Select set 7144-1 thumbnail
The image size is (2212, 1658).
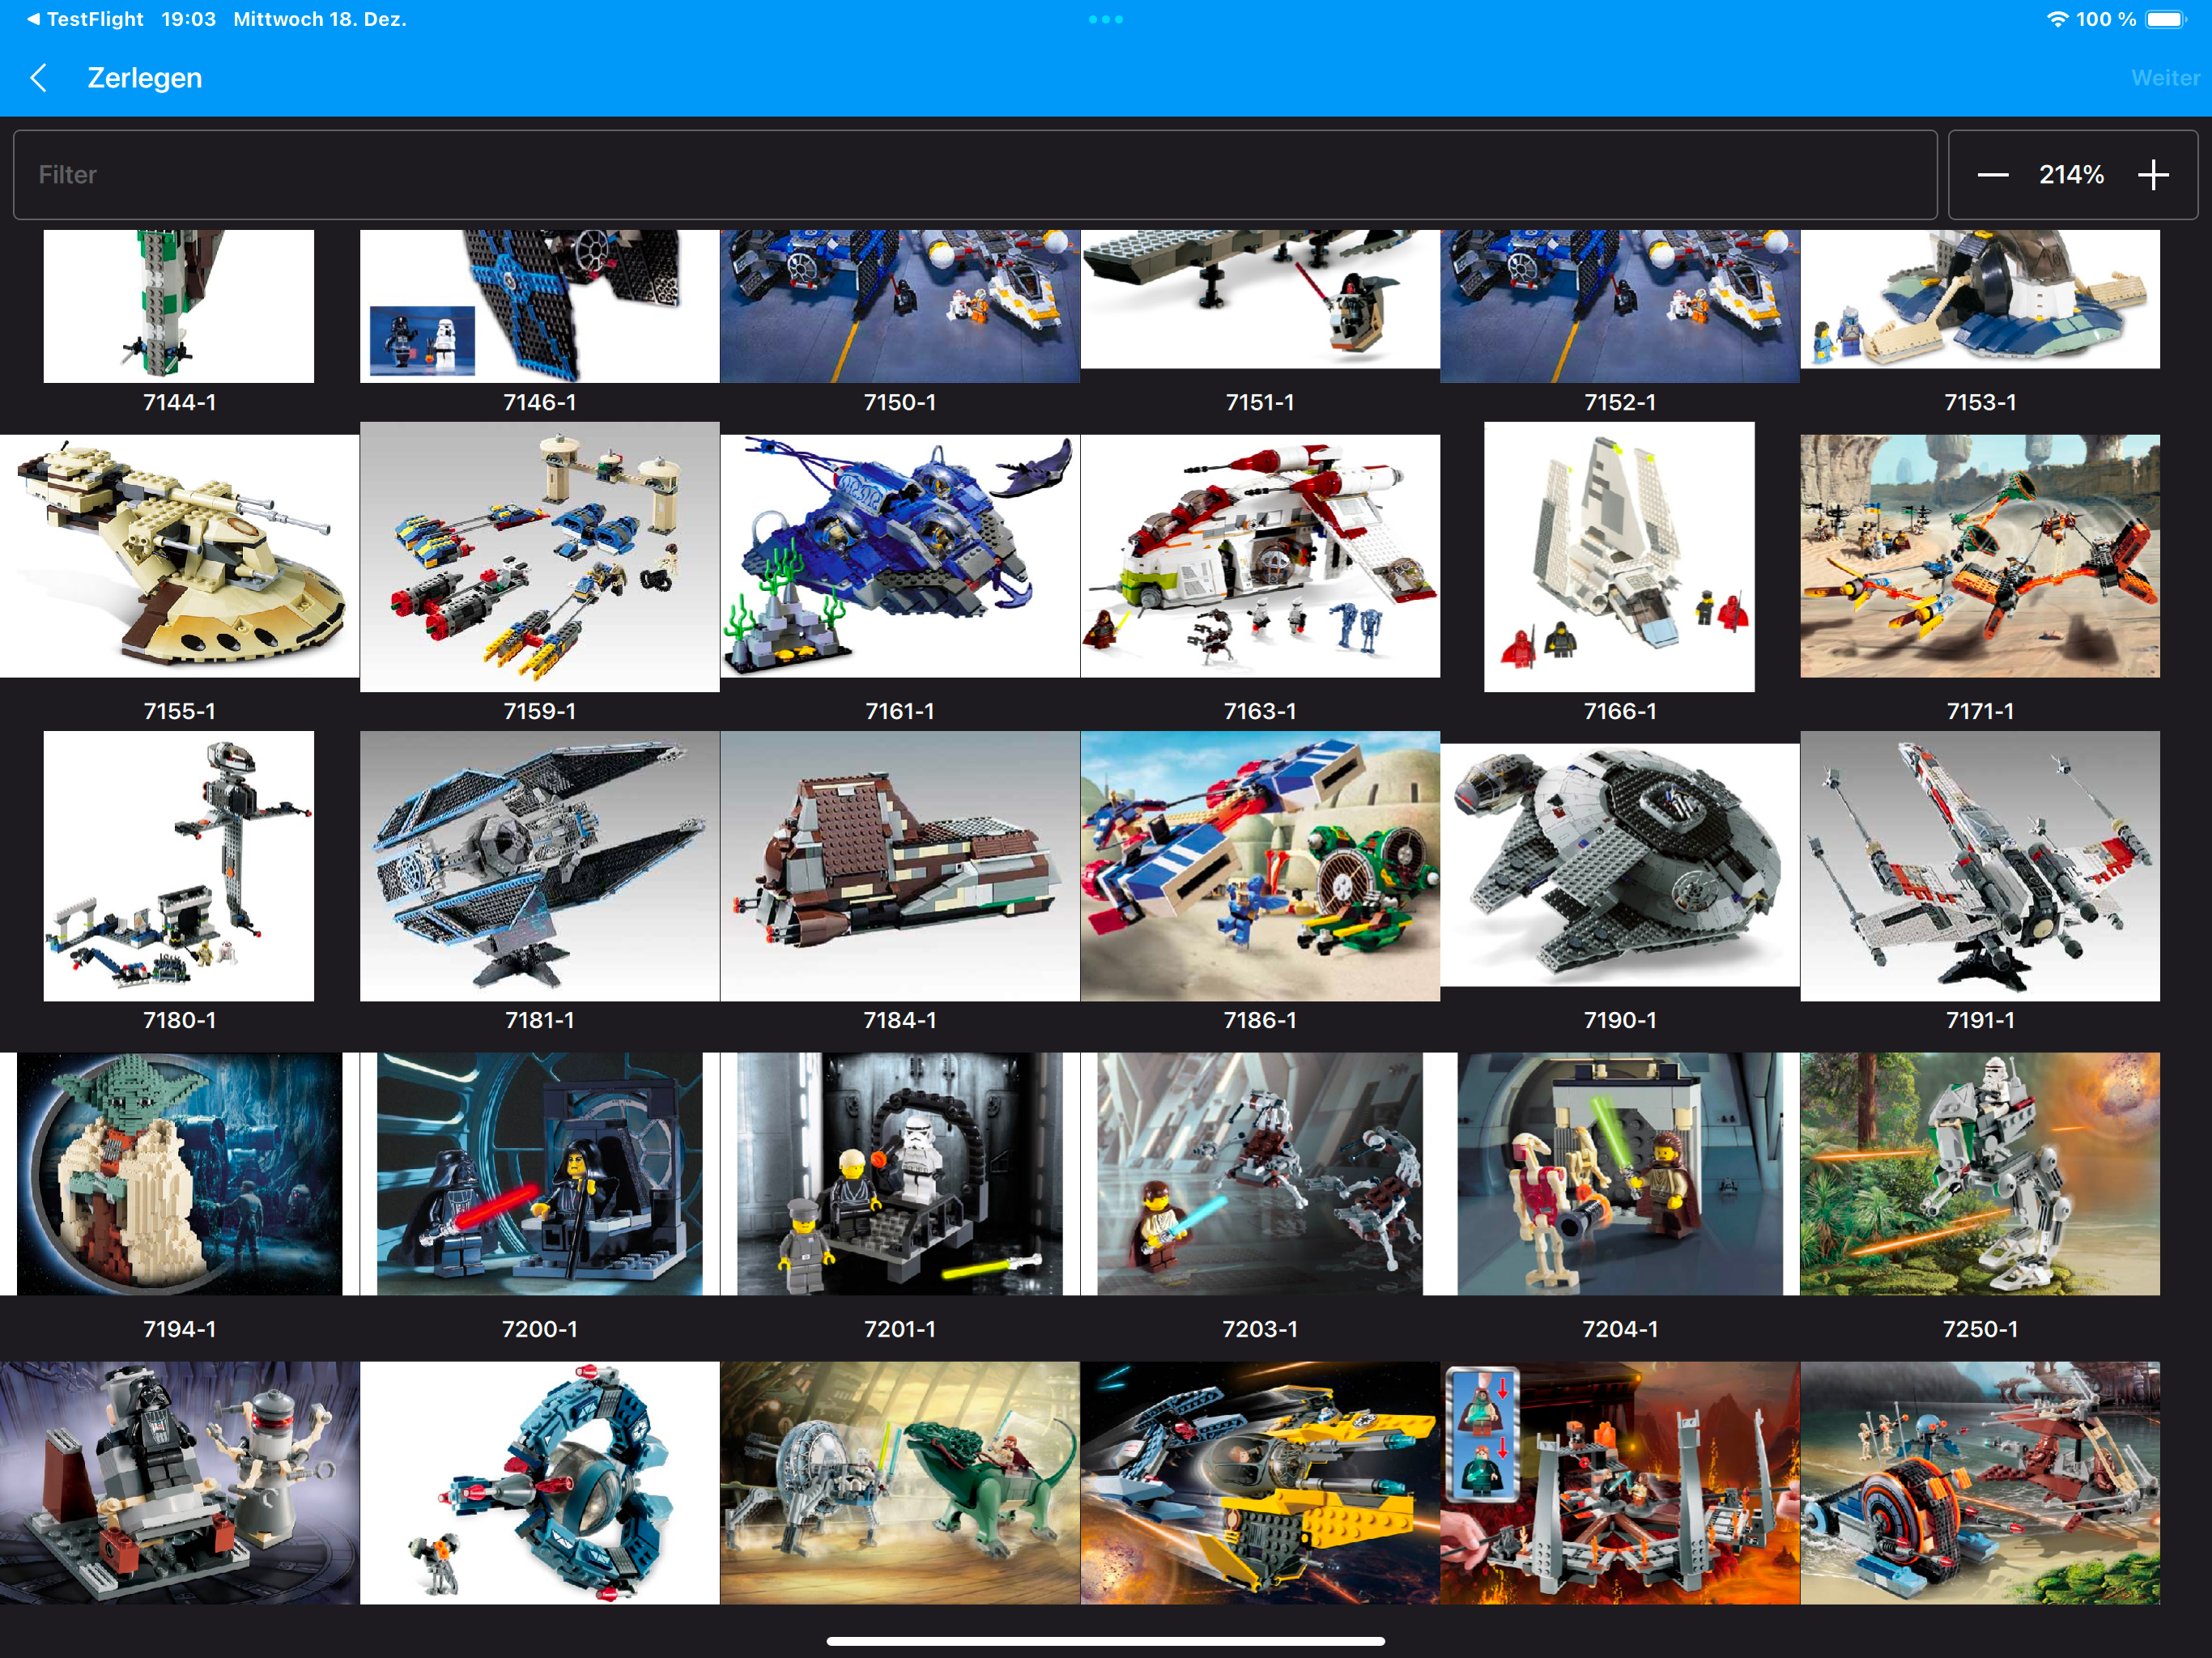pos(179,306)
